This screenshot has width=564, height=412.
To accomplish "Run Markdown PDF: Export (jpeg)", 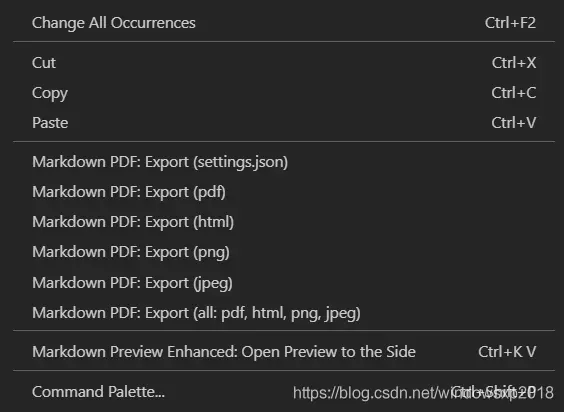I will [x=284, y=283].
